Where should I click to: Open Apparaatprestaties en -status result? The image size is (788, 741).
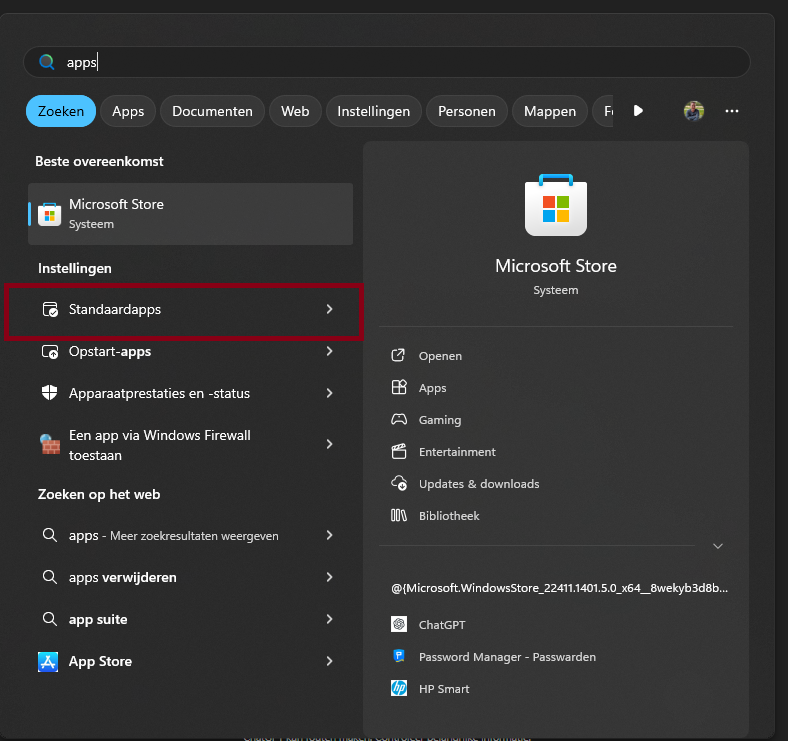[190, 393]
